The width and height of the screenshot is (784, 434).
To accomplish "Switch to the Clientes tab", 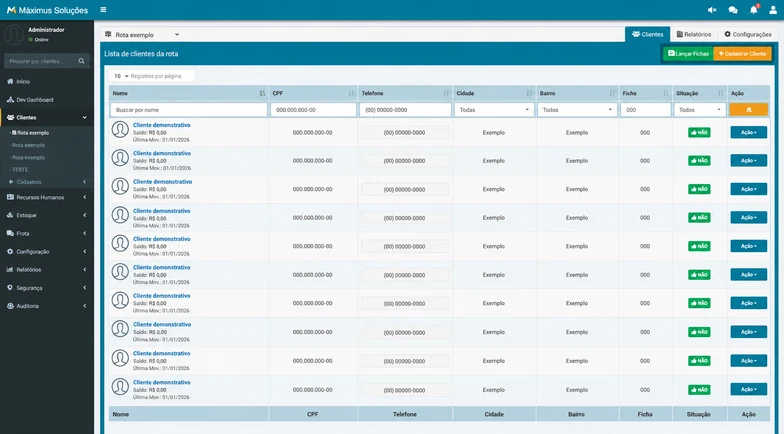I will pyautogui.click(x=648, y=34).
